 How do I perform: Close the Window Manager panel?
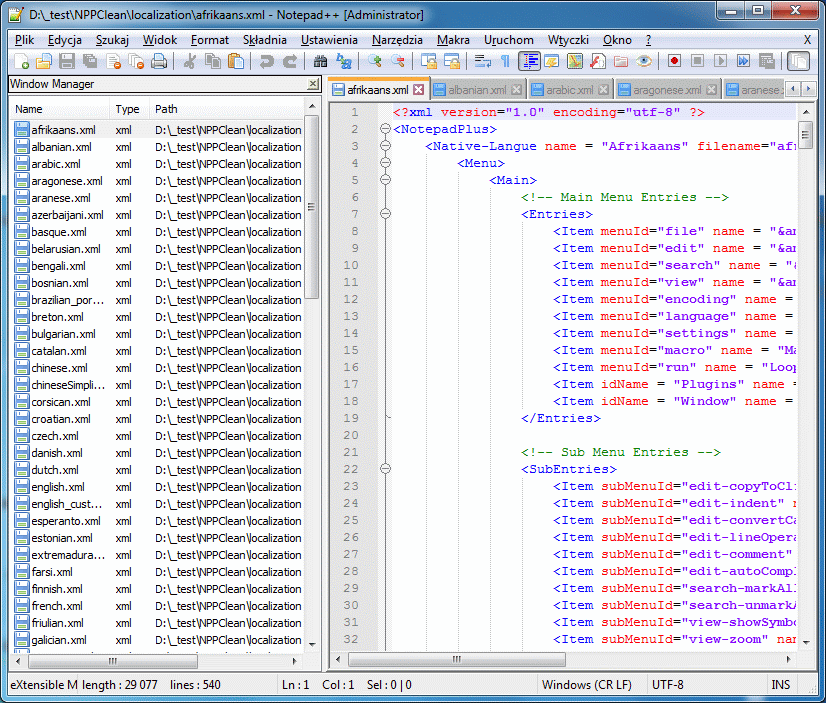tap(312, 84)
